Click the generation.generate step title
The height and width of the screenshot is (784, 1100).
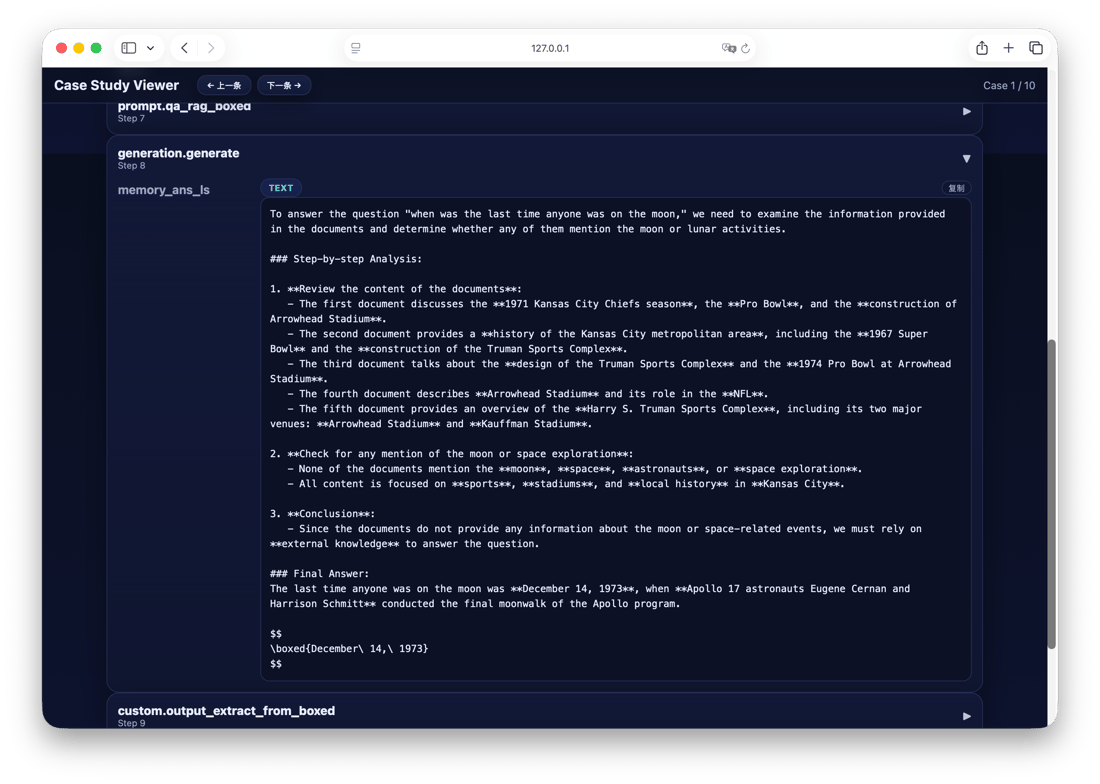click(x=178, y=153)
